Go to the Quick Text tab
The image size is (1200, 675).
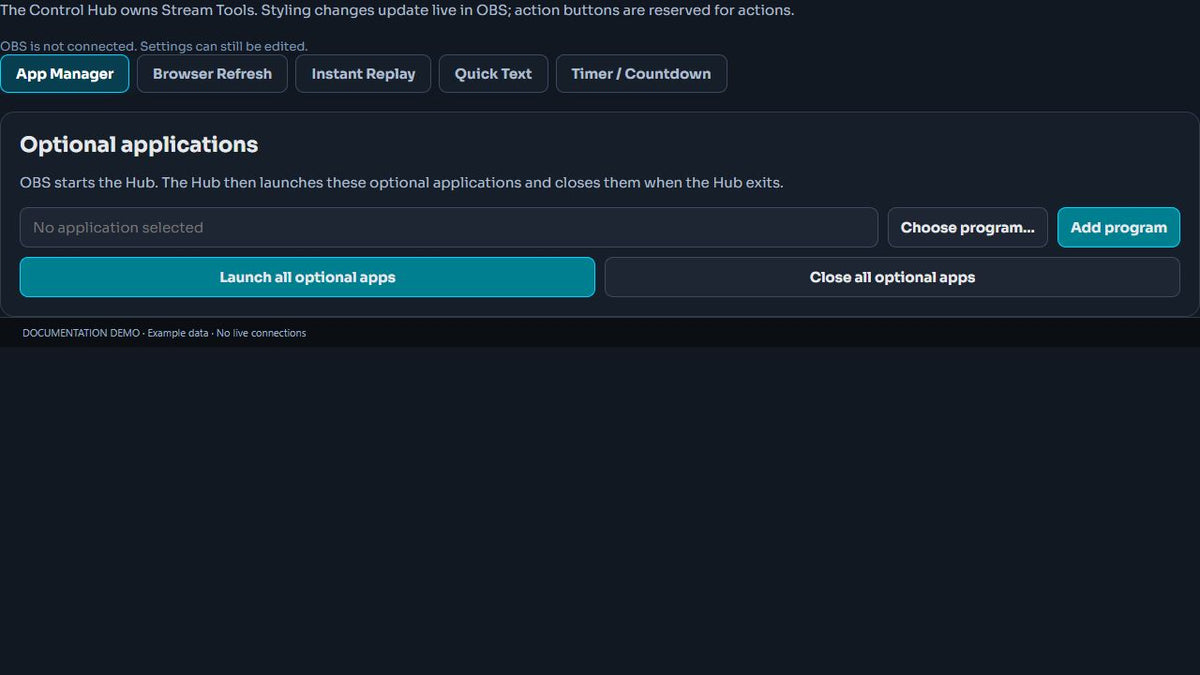click(493, 74)
